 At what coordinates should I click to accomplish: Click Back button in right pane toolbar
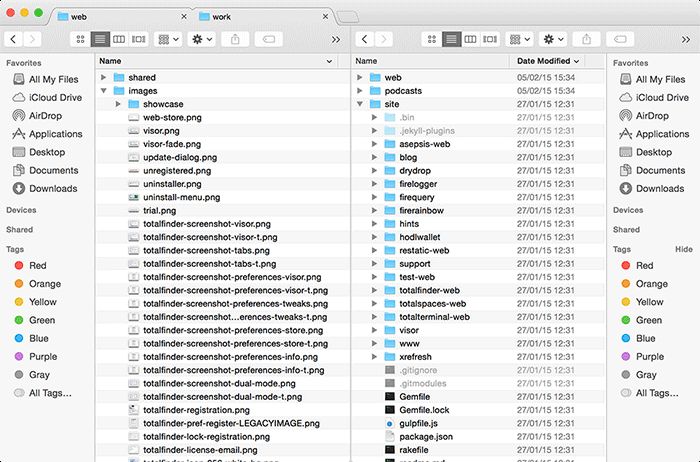[x=364, y=39]
